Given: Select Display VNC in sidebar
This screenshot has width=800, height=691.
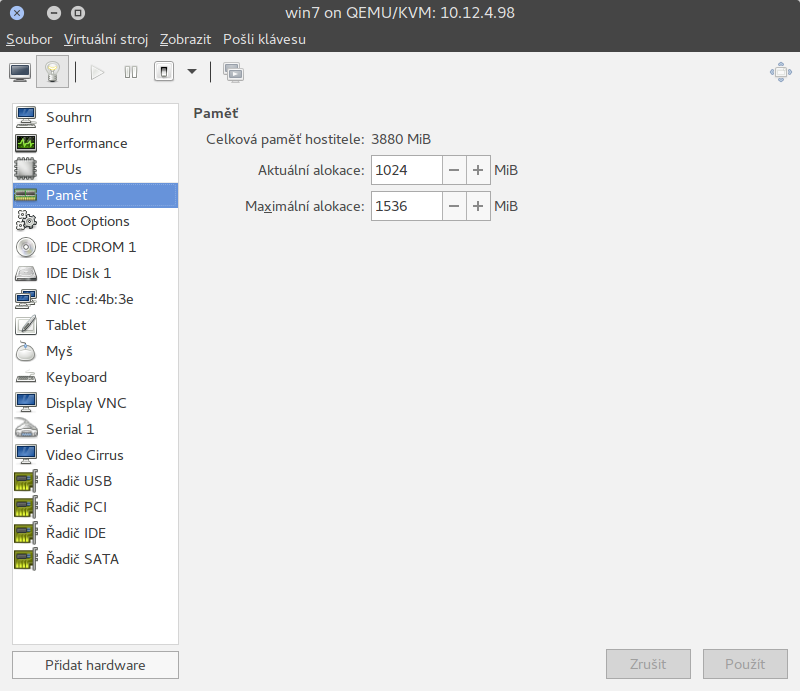Looking at the screenshot, I should (86, 403).
